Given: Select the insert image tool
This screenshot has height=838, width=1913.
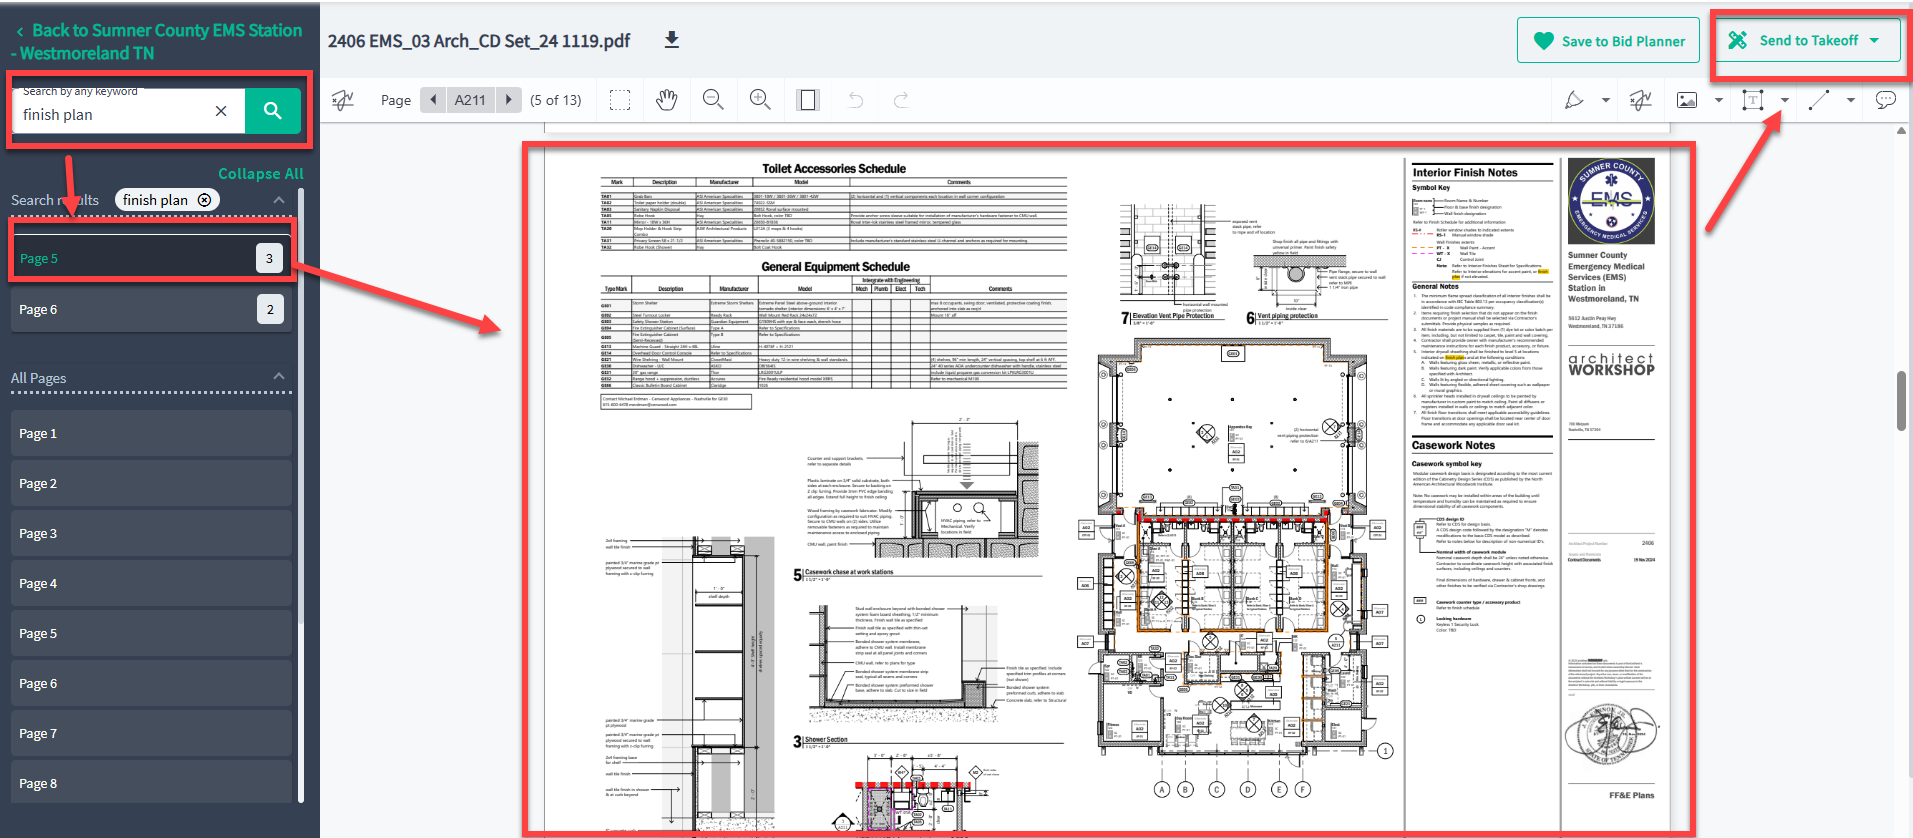Looking at the screenshot, I should tap(1687, 100).
